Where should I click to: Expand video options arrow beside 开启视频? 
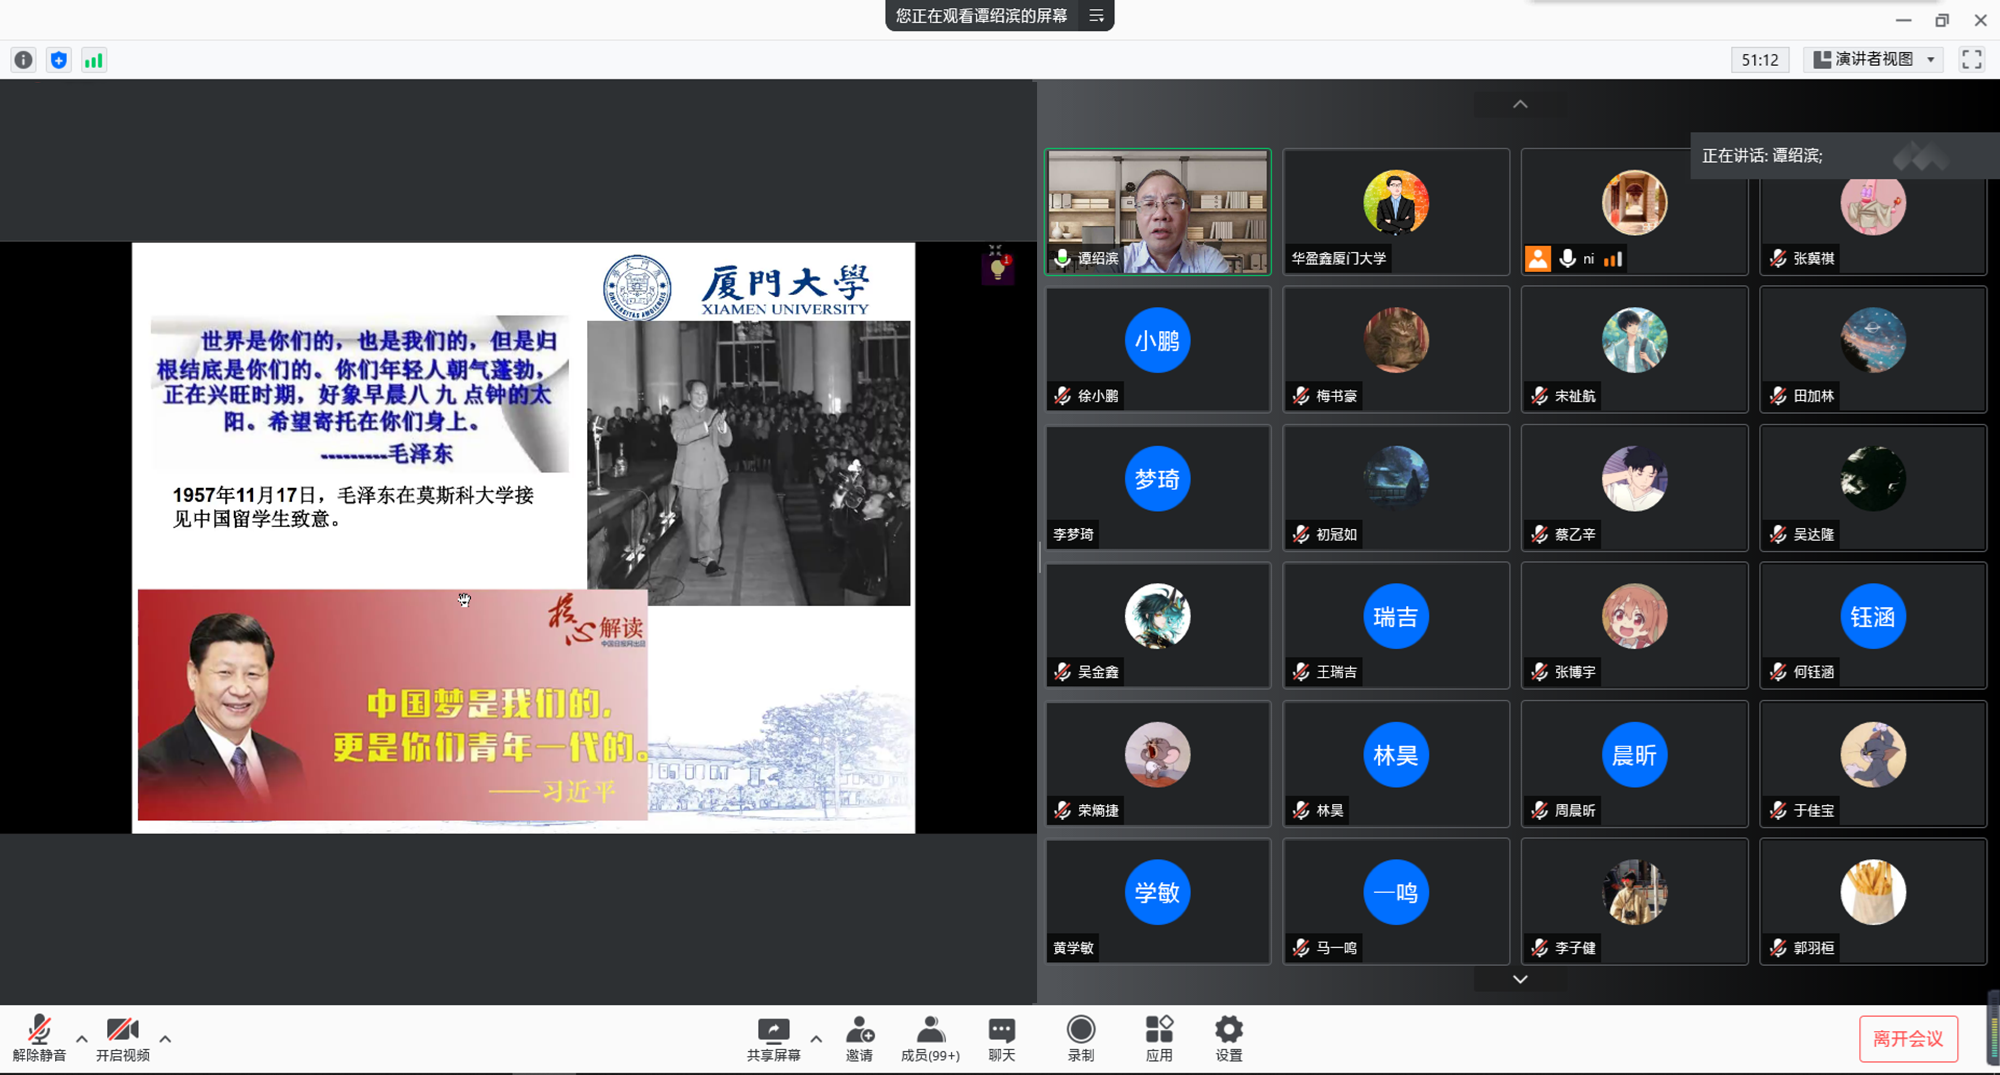click(x=165, y=1039)
